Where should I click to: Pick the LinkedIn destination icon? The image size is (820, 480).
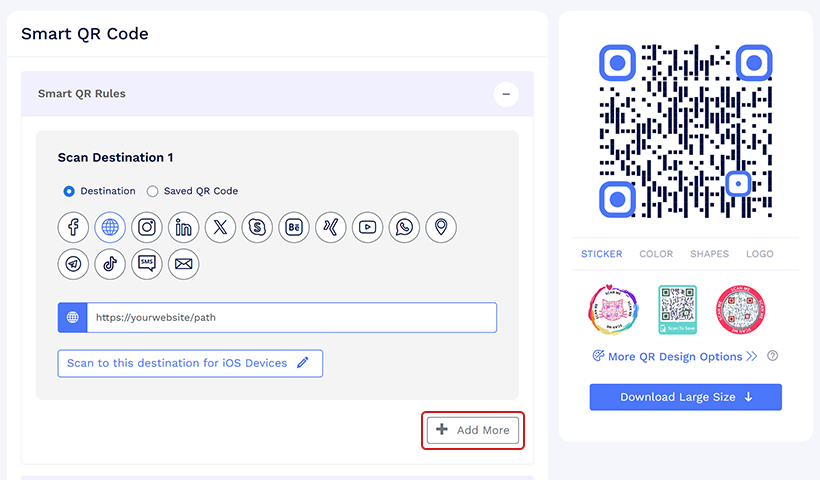point(184,227)
